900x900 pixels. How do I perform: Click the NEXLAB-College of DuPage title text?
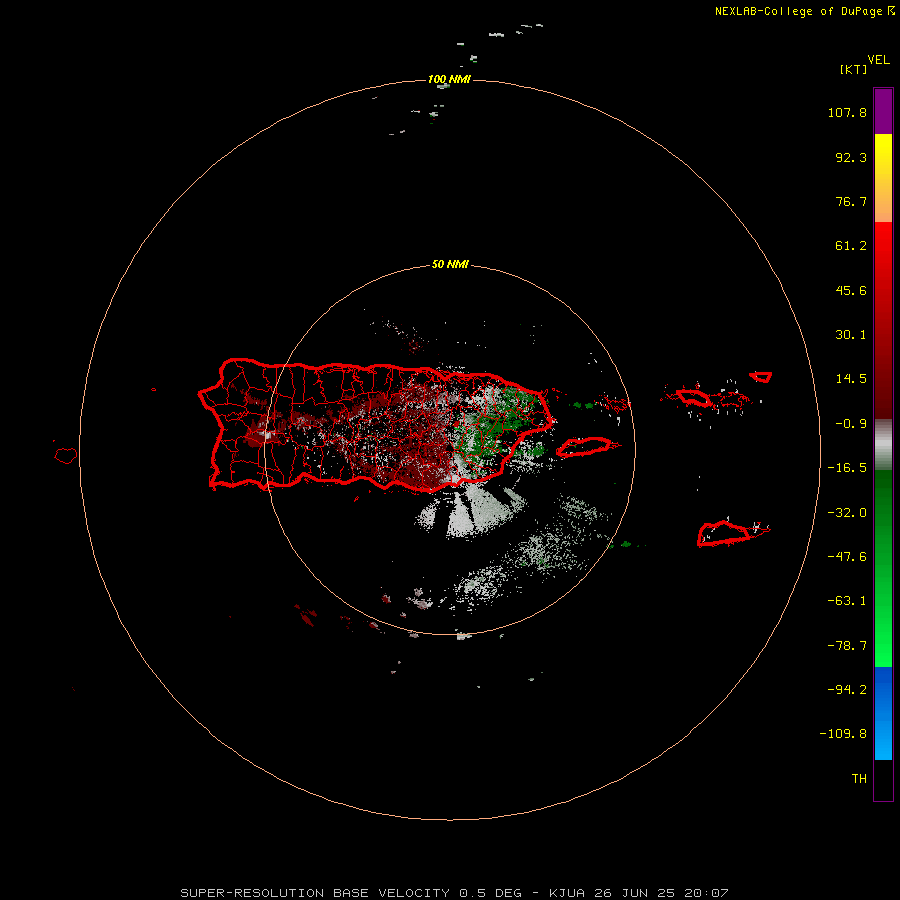pos(800,11)
